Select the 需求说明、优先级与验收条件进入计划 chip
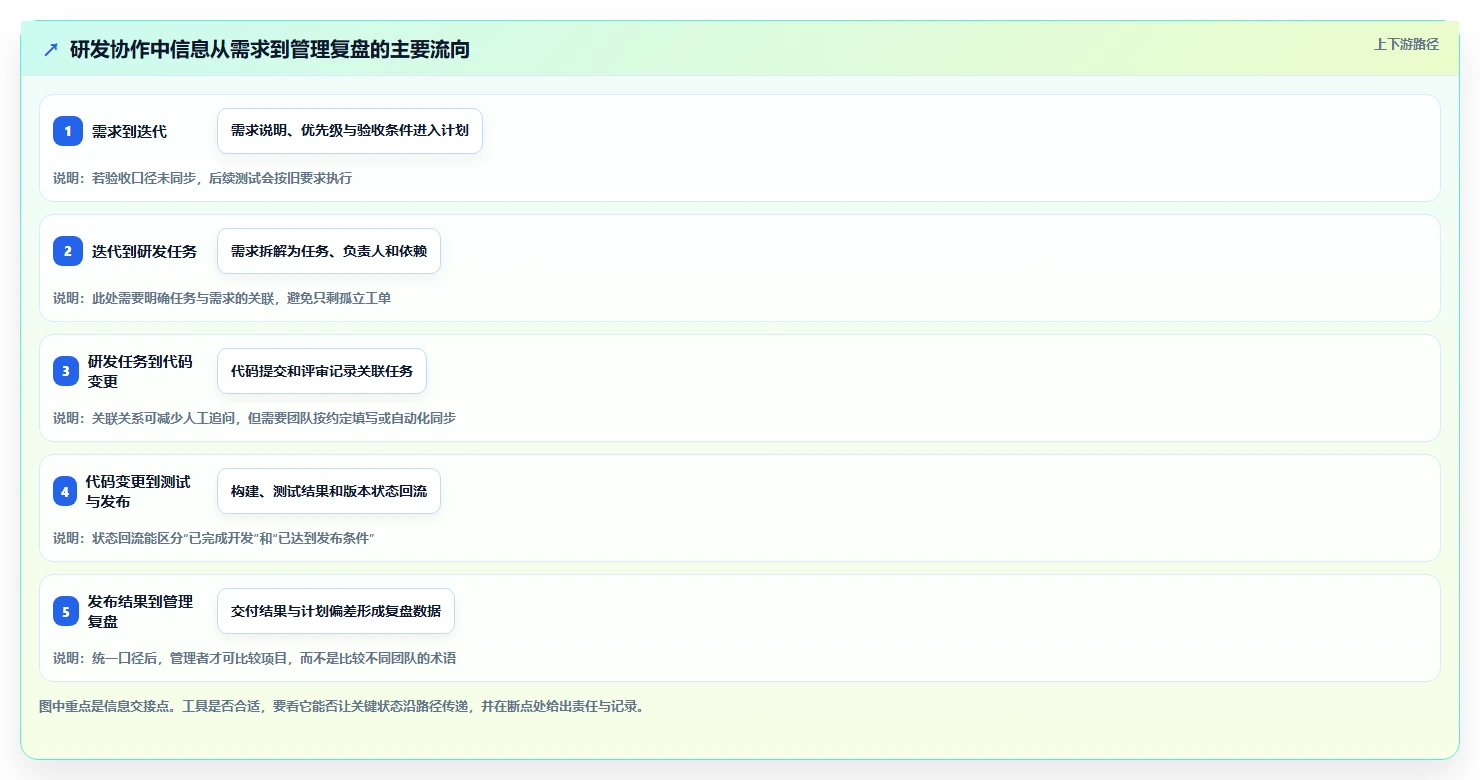Screen dimensions: 1480x780 pyautogui.click(x=350, y=131)
